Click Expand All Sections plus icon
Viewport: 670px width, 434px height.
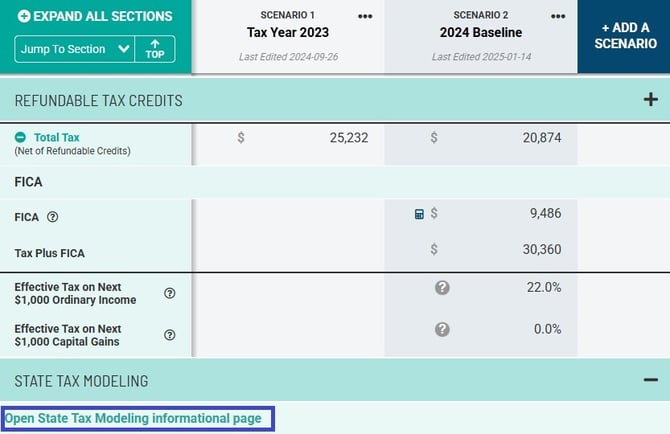[x=24, y=16]
